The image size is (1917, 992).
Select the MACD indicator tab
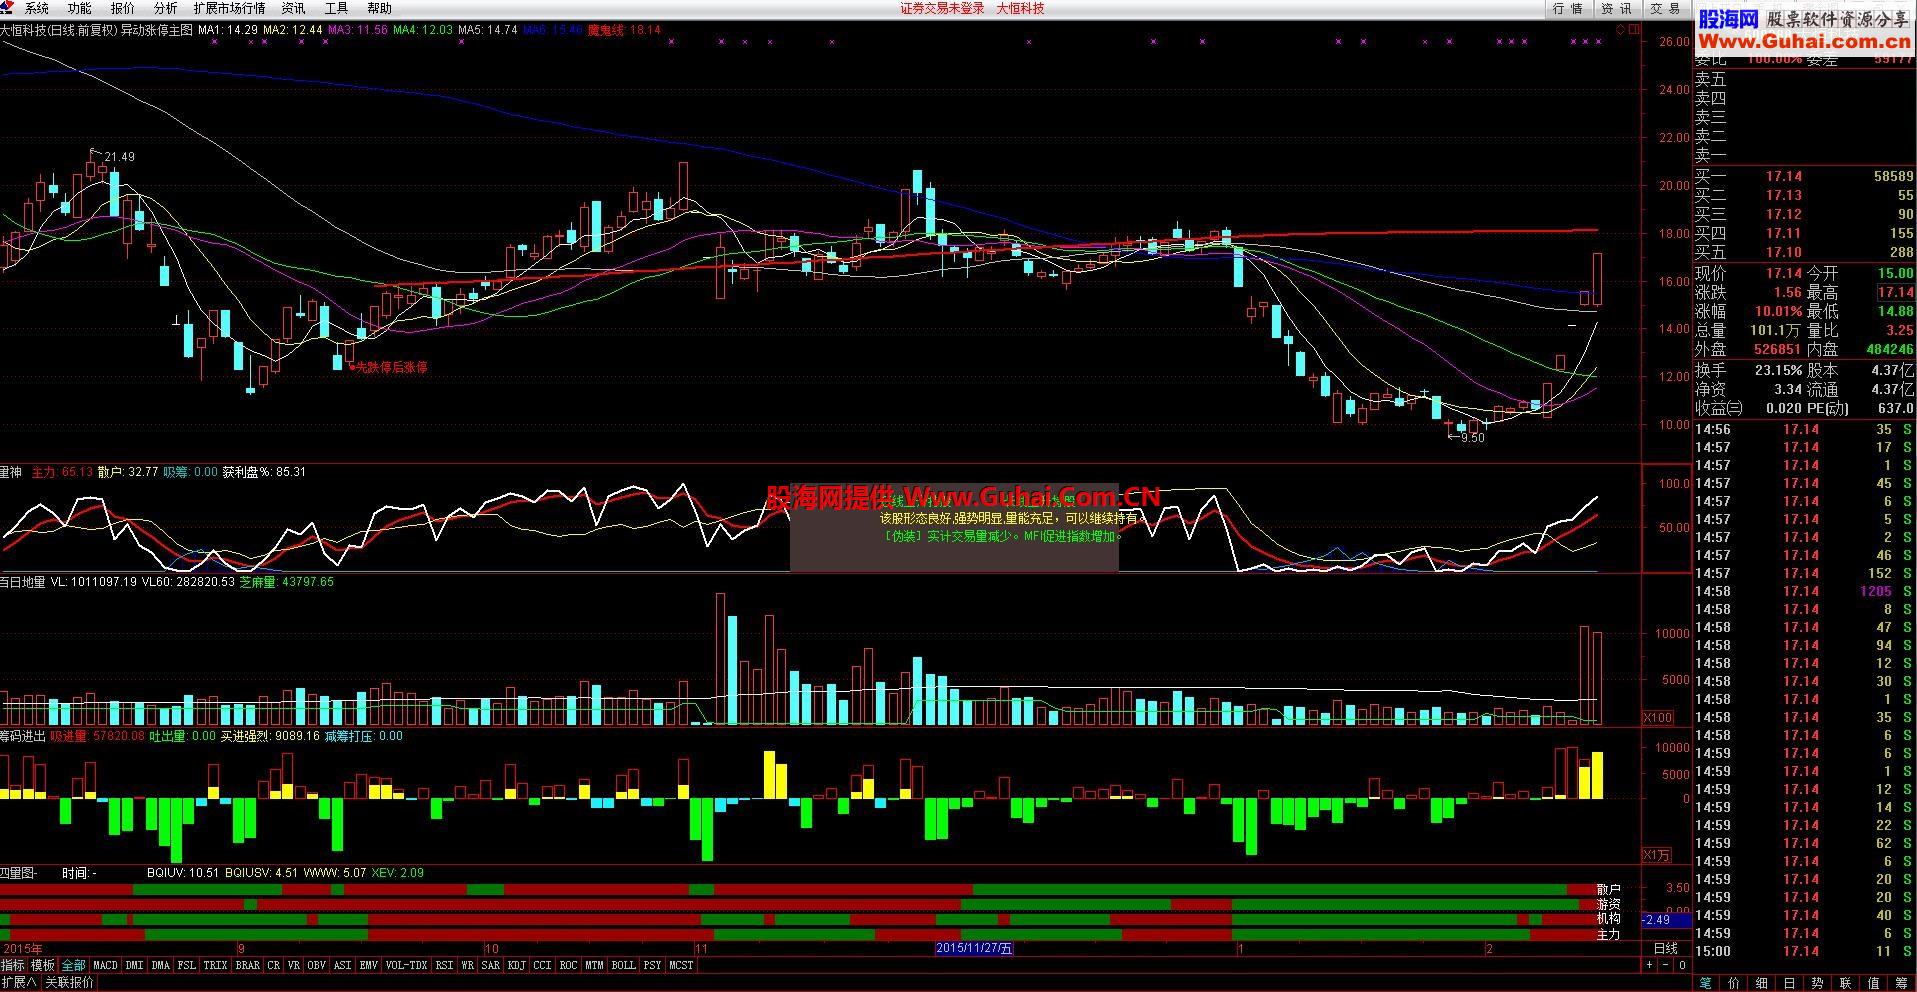coord(105,966)
